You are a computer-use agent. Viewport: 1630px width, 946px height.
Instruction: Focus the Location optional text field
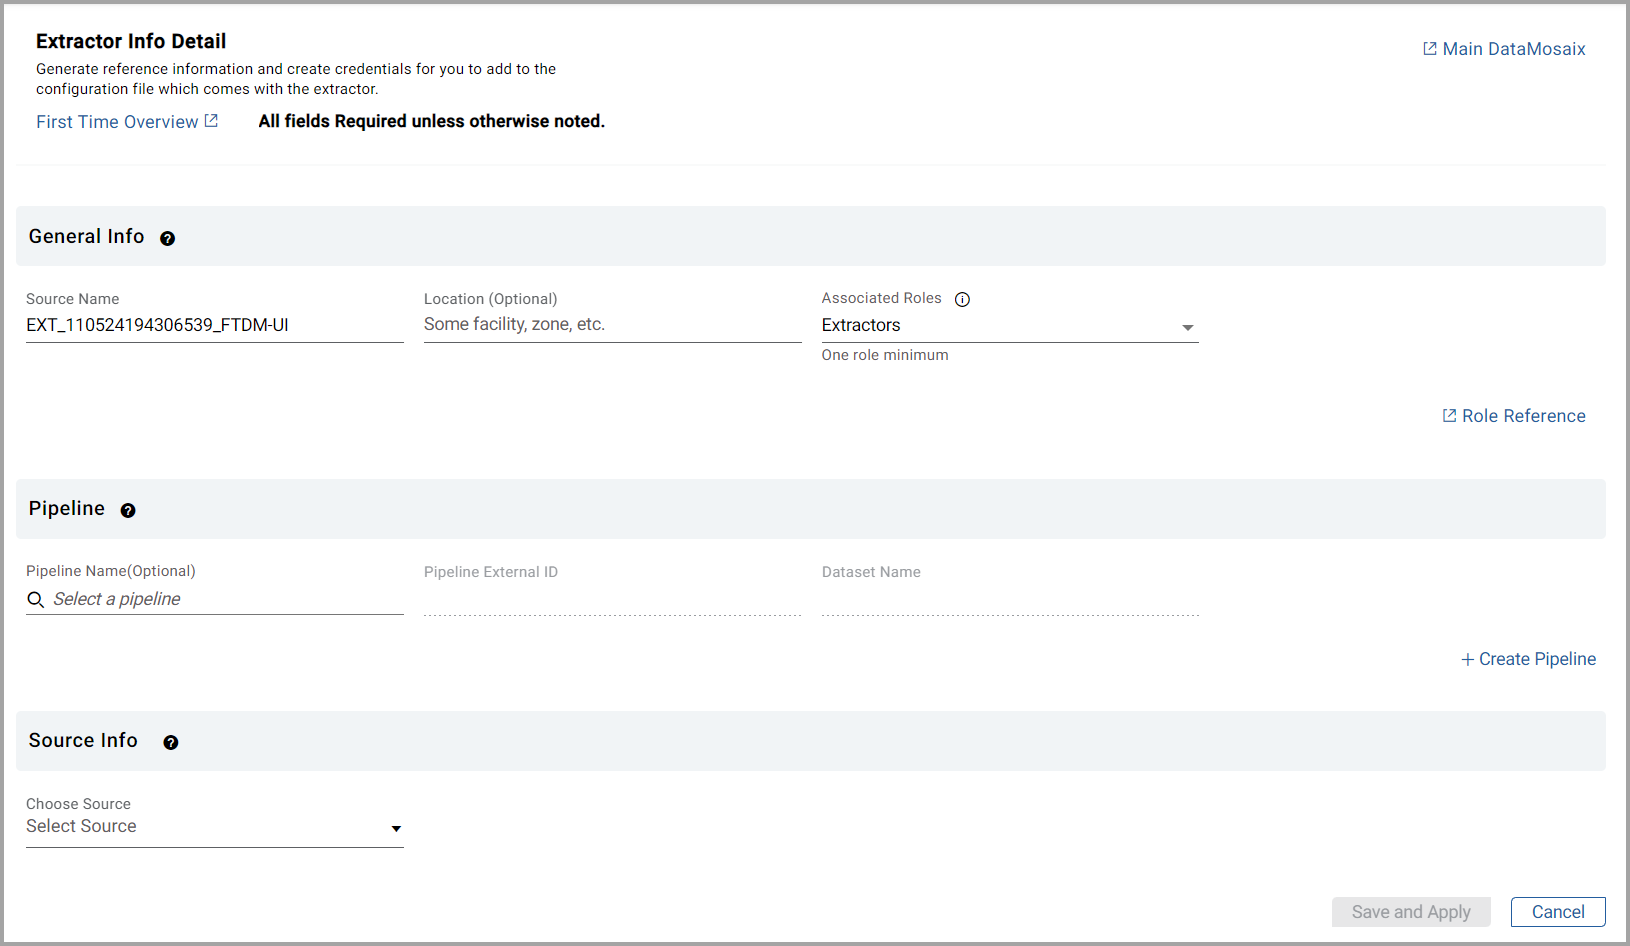click(x=612, y=325)
